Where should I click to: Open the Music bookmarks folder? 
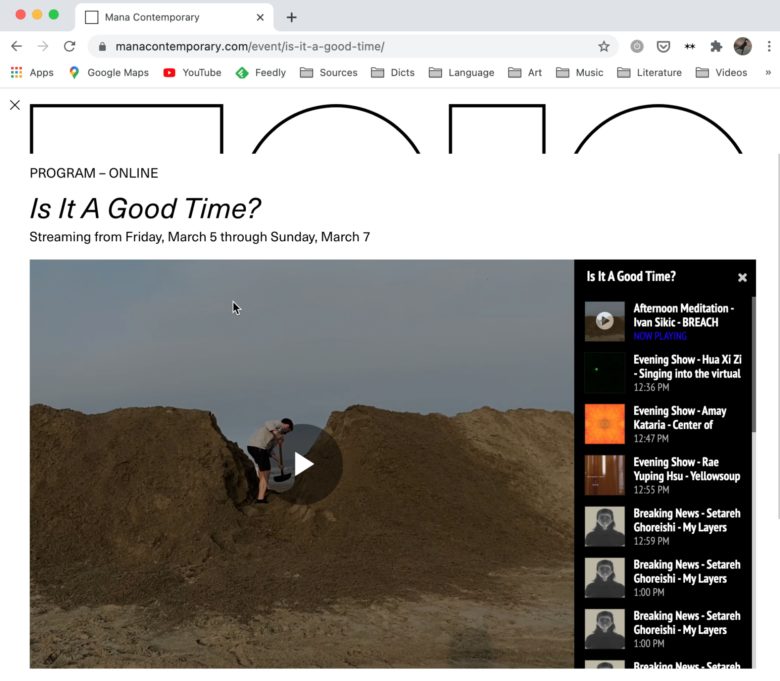point(579,72)
